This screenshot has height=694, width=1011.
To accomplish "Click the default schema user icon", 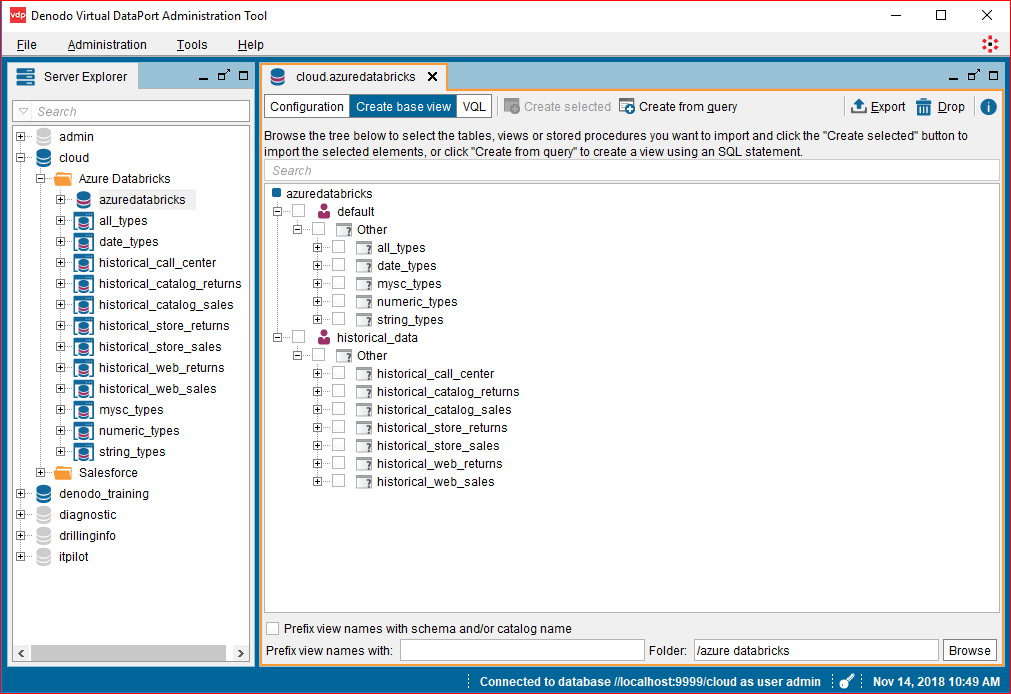I will 324,212.
